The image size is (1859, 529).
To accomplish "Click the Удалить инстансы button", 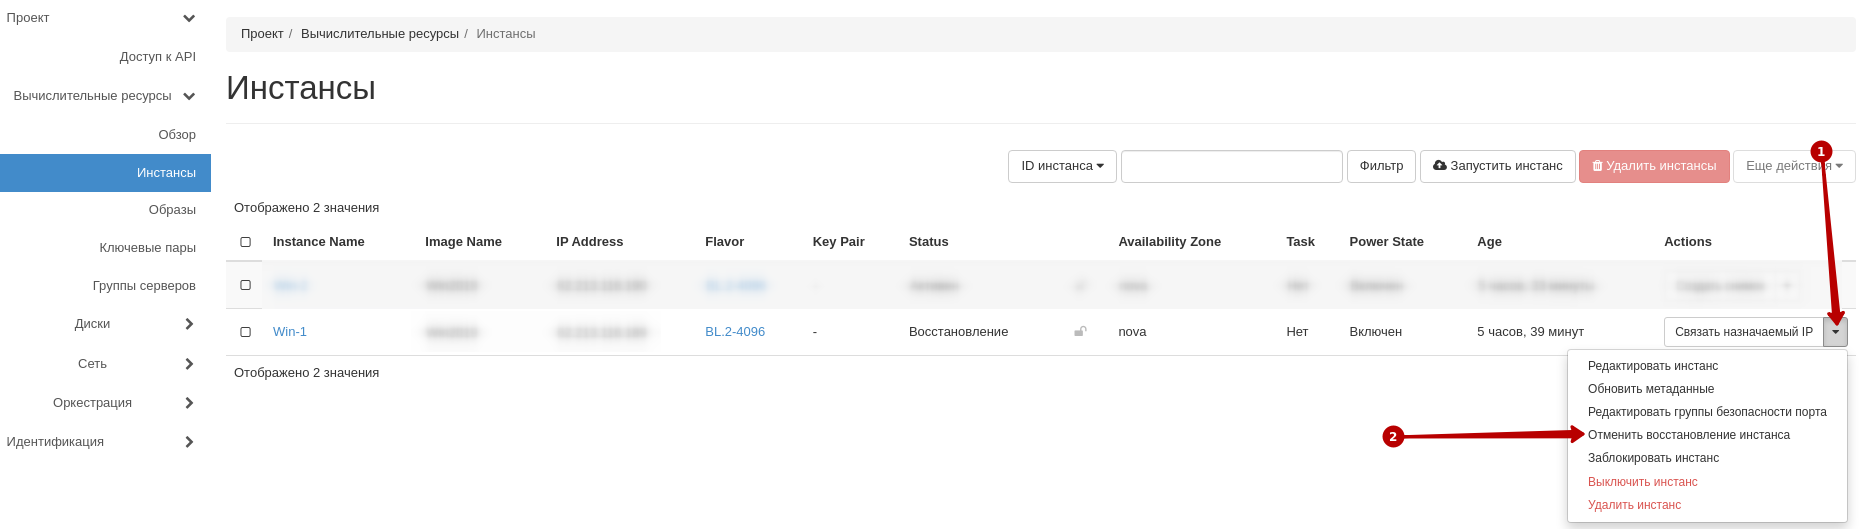I will click(x=1654, y=166).
